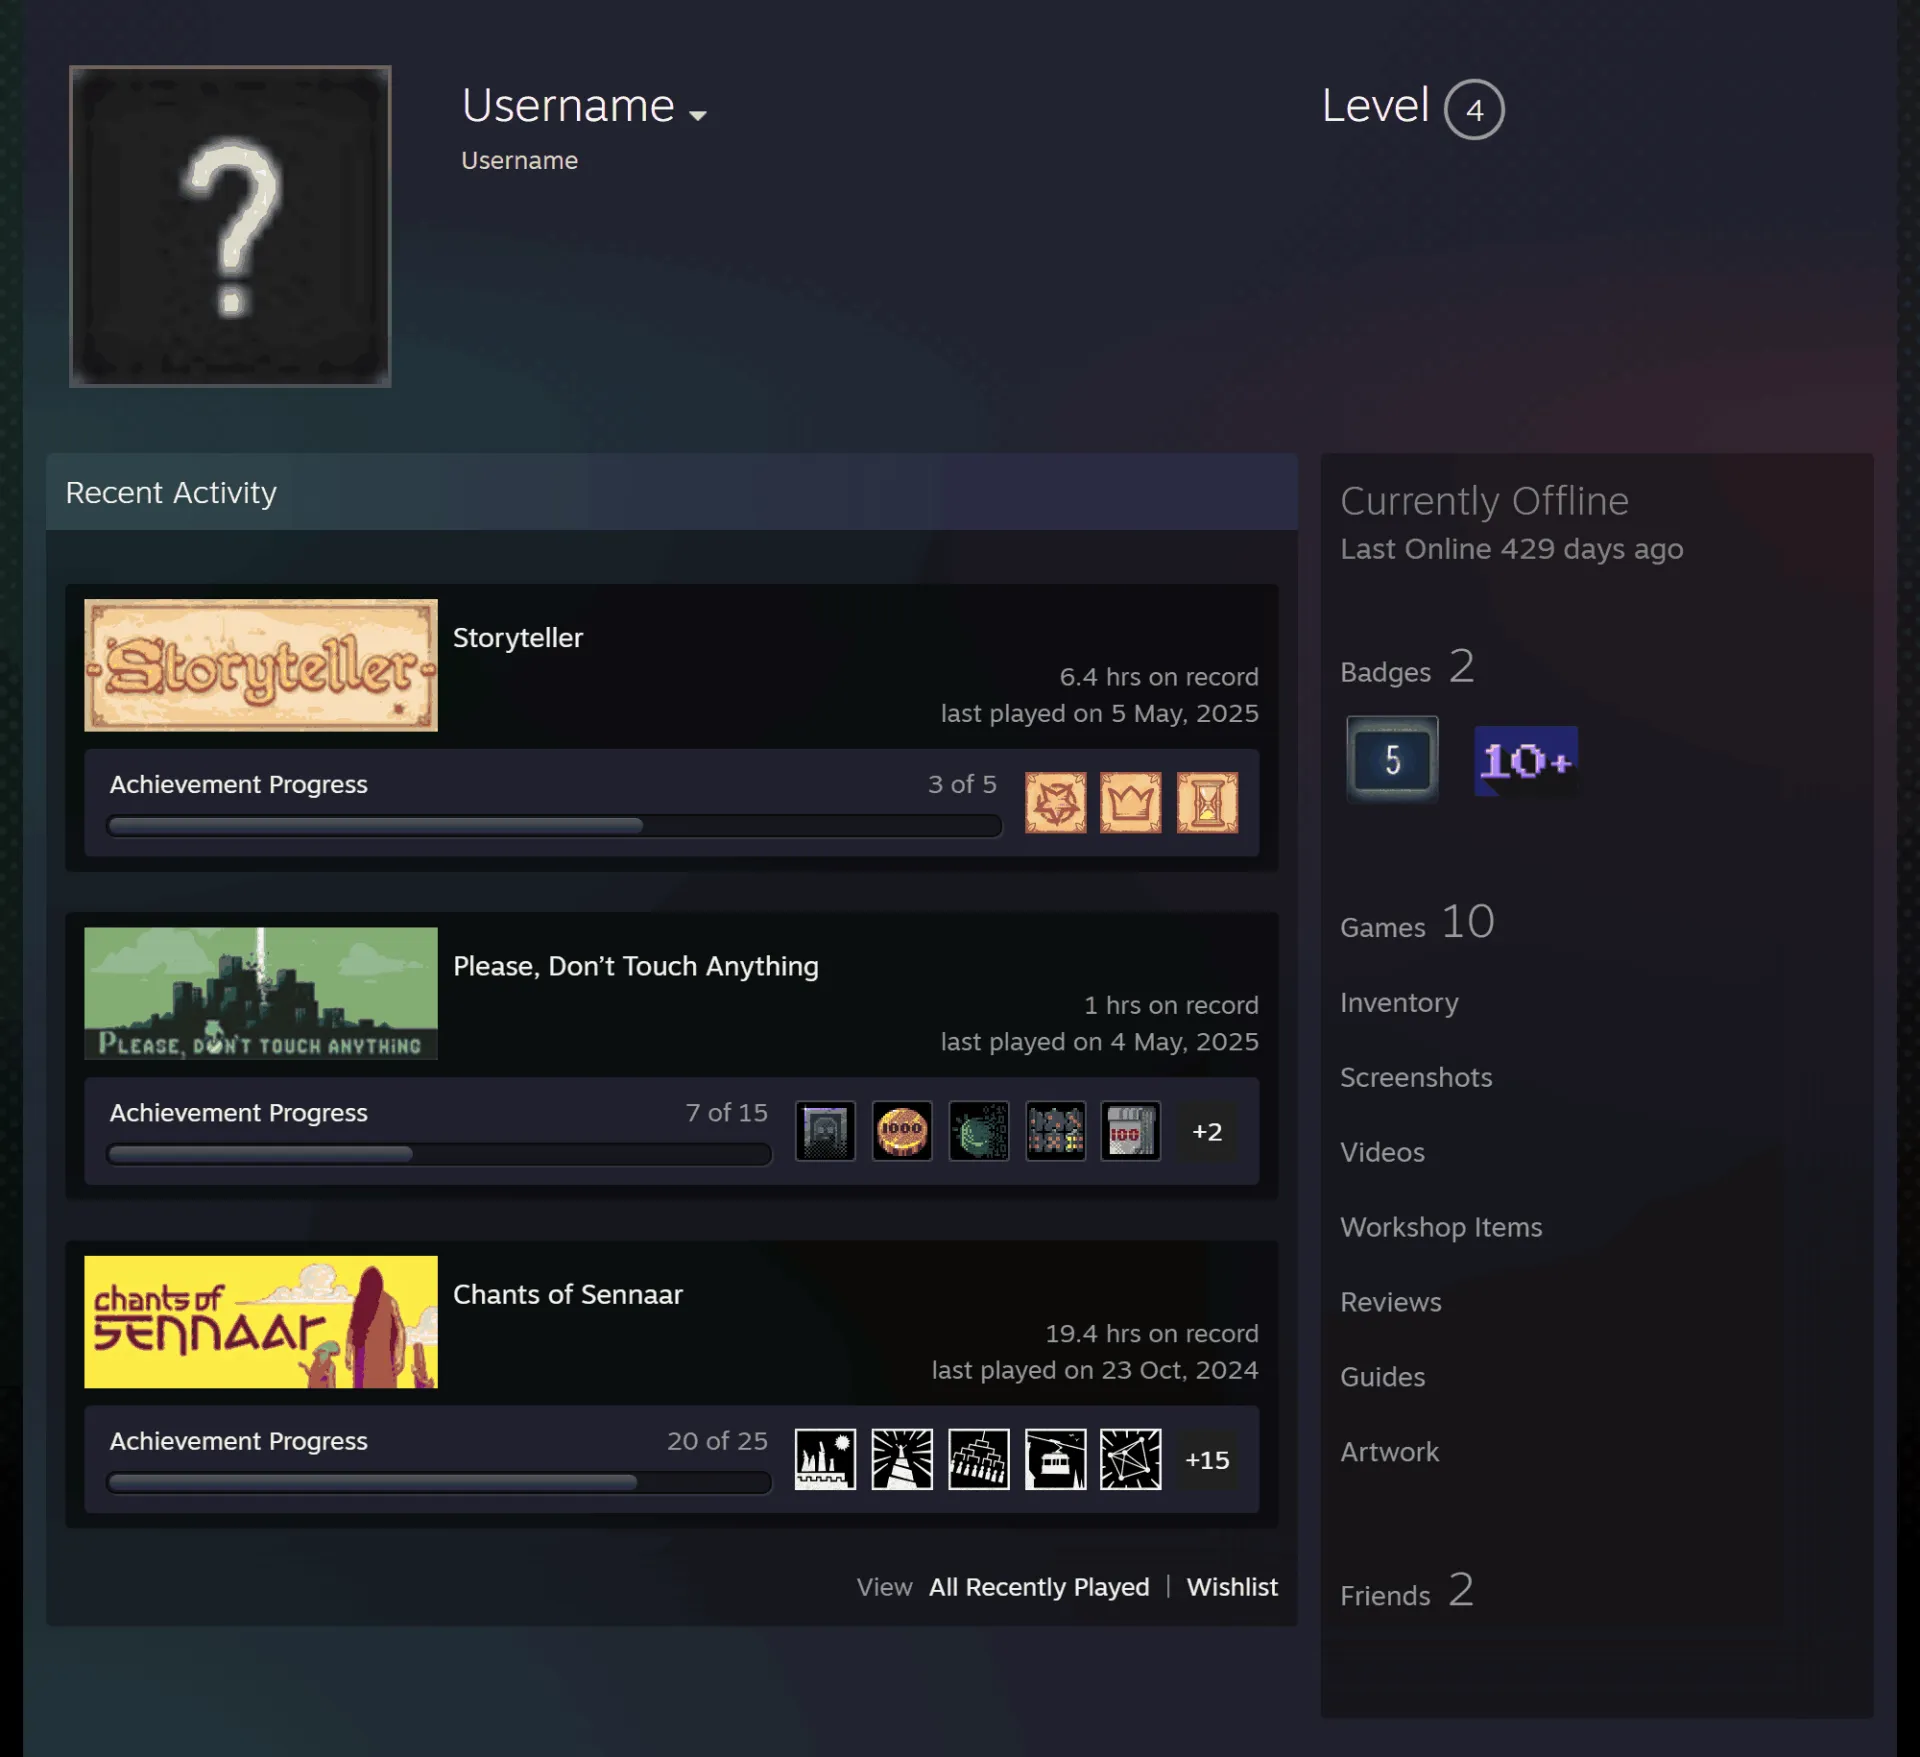Select the Level 5 badge icon

coord(1392,760)
